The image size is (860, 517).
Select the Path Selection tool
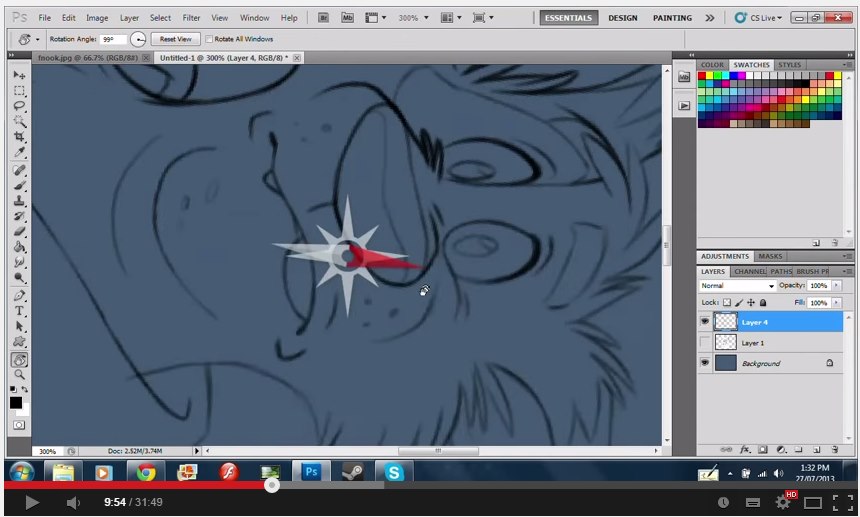(x=19, y=326)
